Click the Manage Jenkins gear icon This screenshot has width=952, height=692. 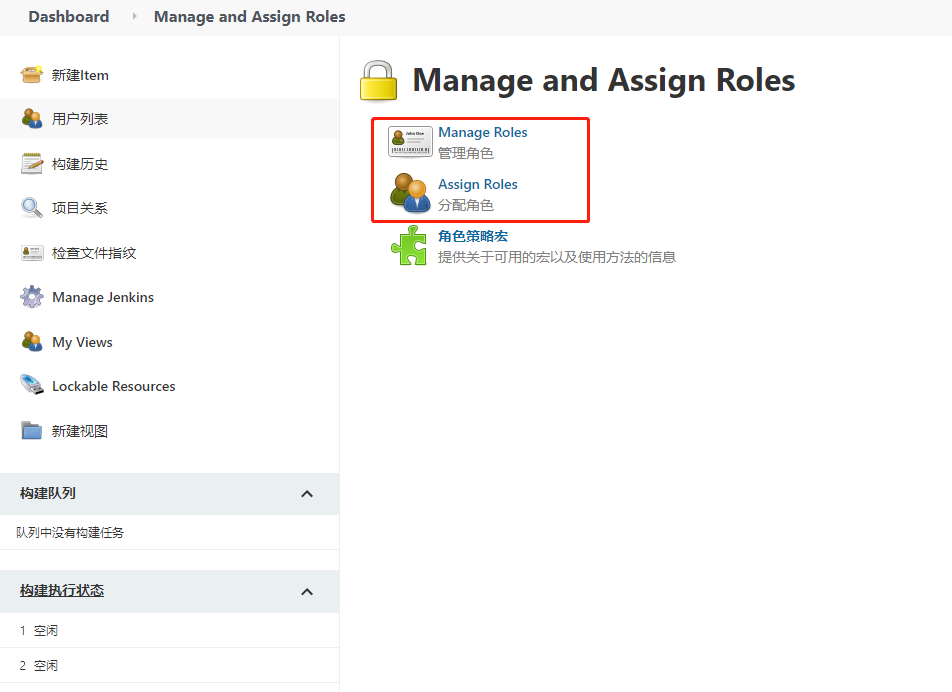pyautogui.click(x=32, y=297)
